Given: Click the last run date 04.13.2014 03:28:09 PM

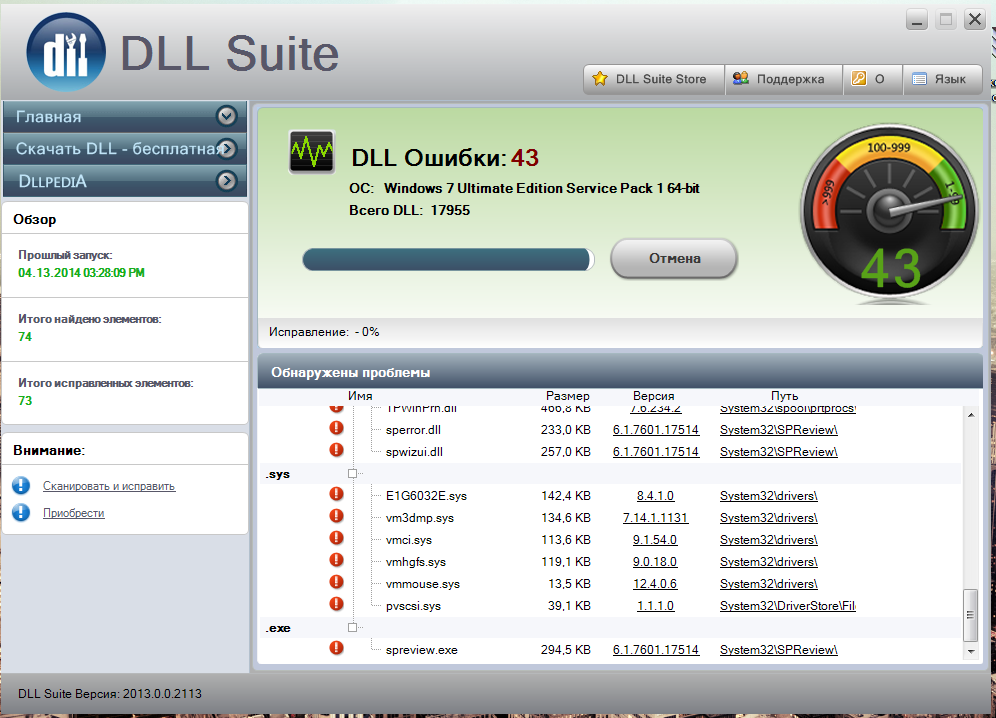Looking at the screenshot, I should coord(81,273).
